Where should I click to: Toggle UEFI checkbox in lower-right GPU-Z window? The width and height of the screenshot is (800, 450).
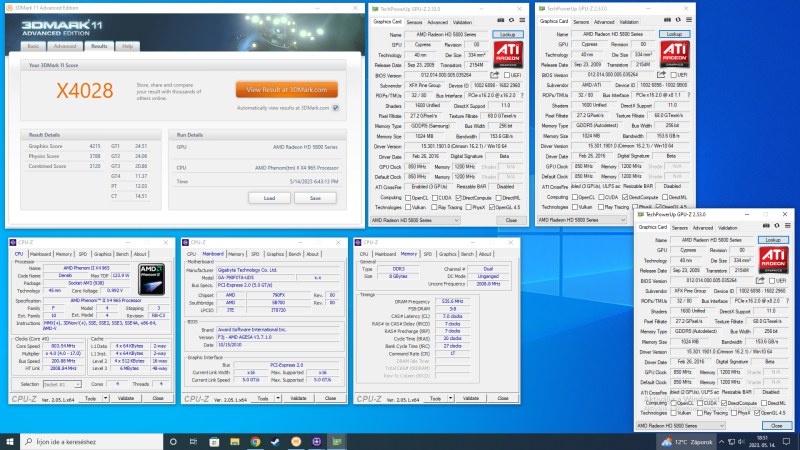(x=772, y=281)
